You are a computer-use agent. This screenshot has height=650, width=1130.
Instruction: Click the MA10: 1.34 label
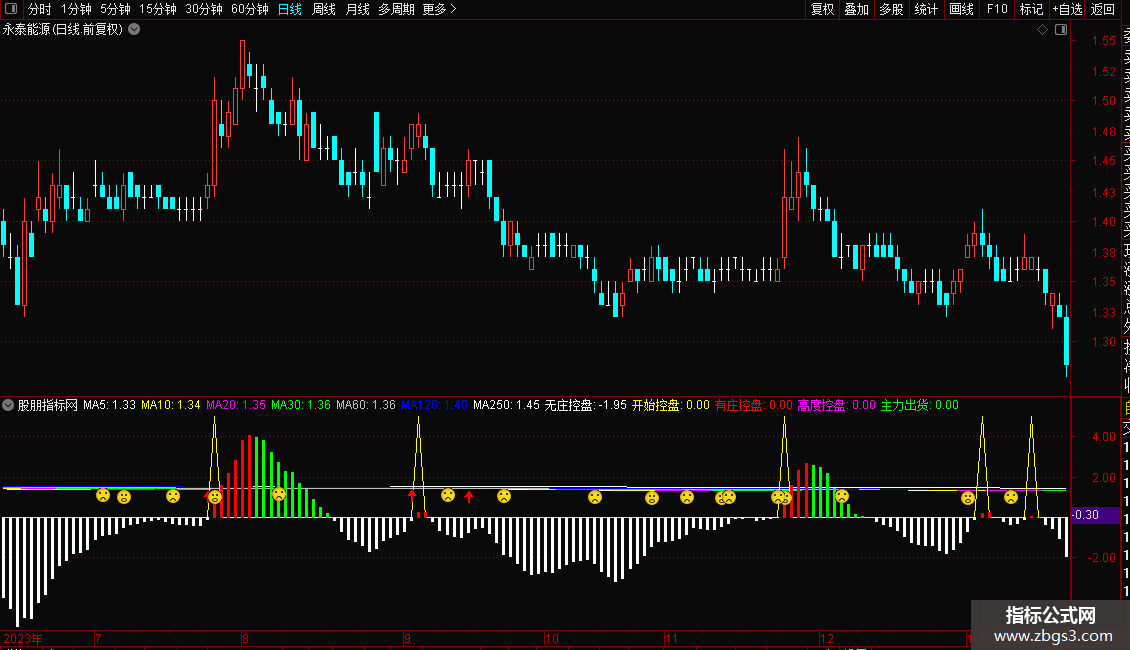point(171,405)
